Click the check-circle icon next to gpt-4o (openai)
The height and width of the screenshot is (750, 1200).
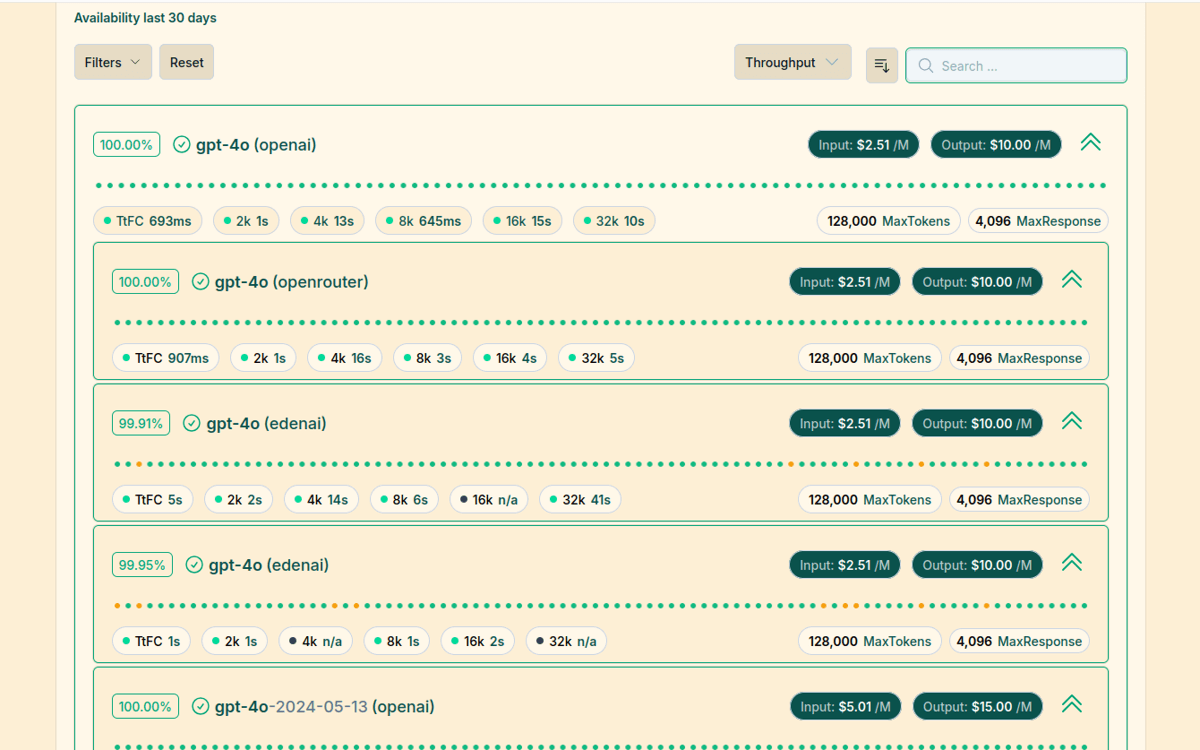(182, 145)
